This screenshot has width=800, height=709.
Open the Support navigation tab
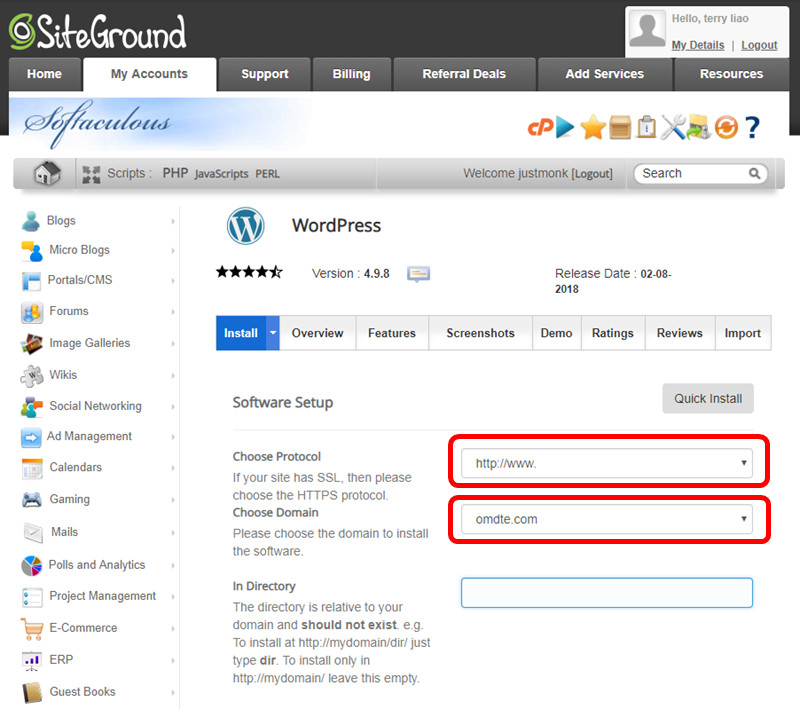click(265, 74)
